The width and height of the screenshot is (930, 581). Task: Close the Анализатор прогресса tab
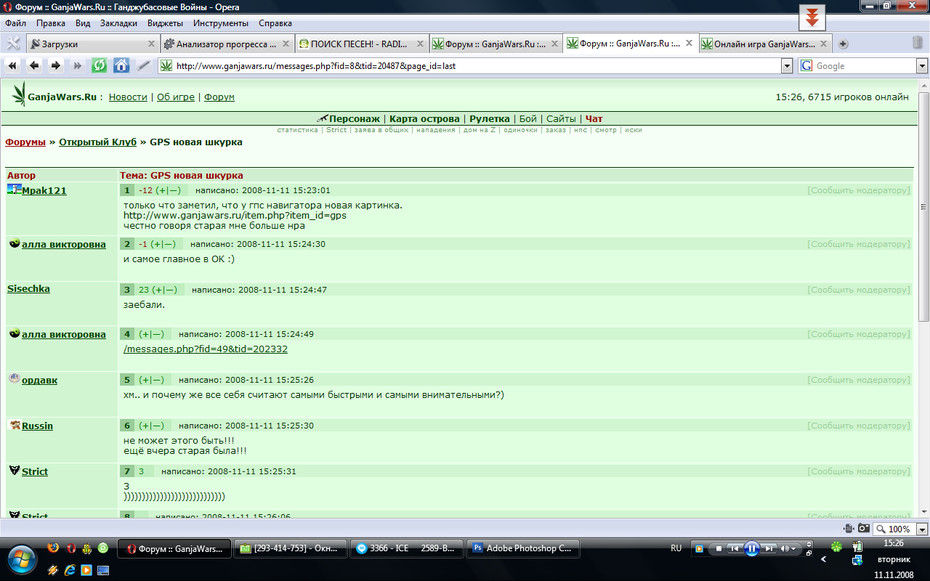point(285,44)
